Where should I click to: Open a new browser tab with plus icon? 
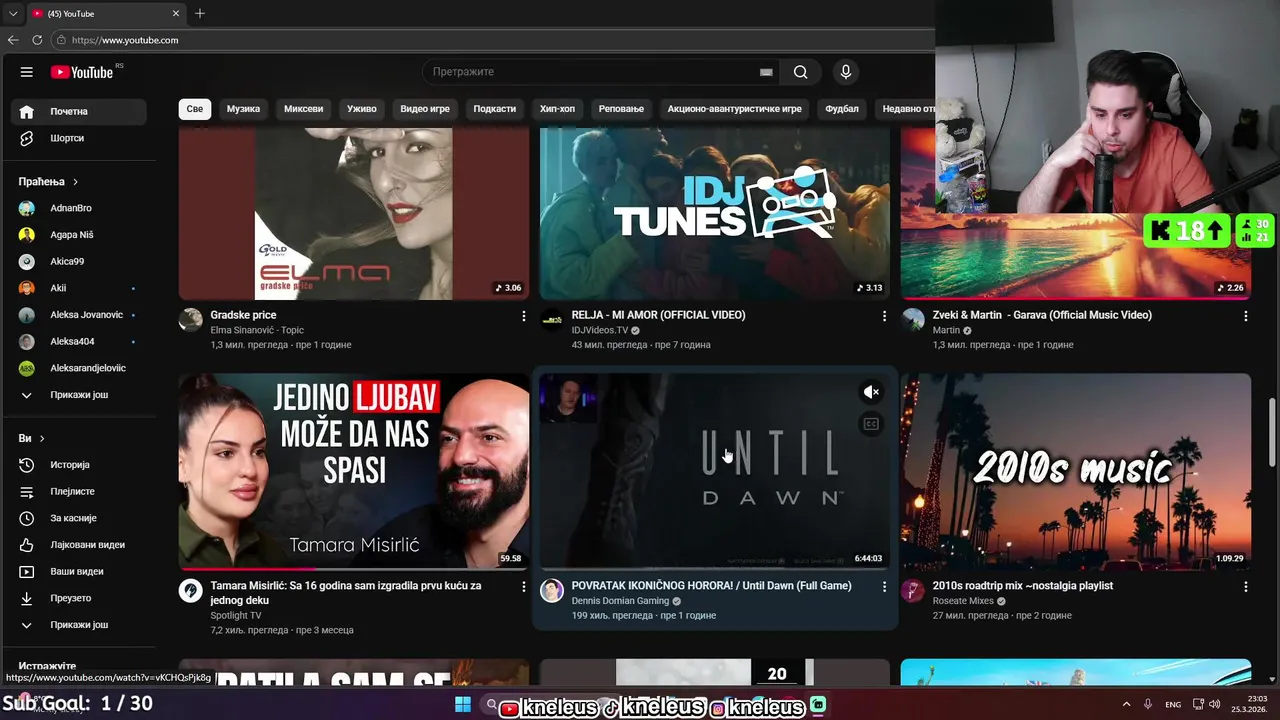tap(200, 14)
